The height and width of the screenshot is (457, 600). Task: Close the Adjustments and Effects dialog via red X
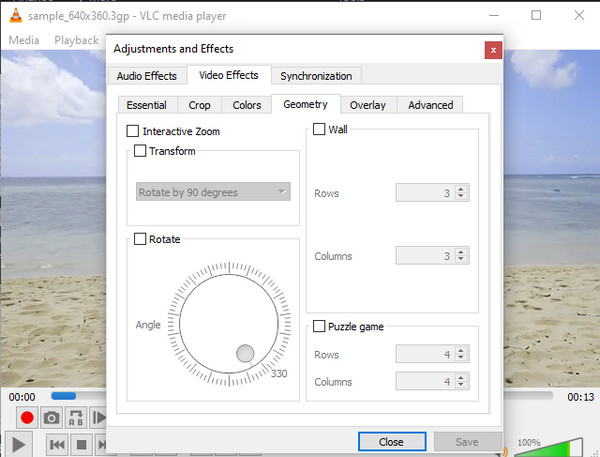tap(493, 50)
